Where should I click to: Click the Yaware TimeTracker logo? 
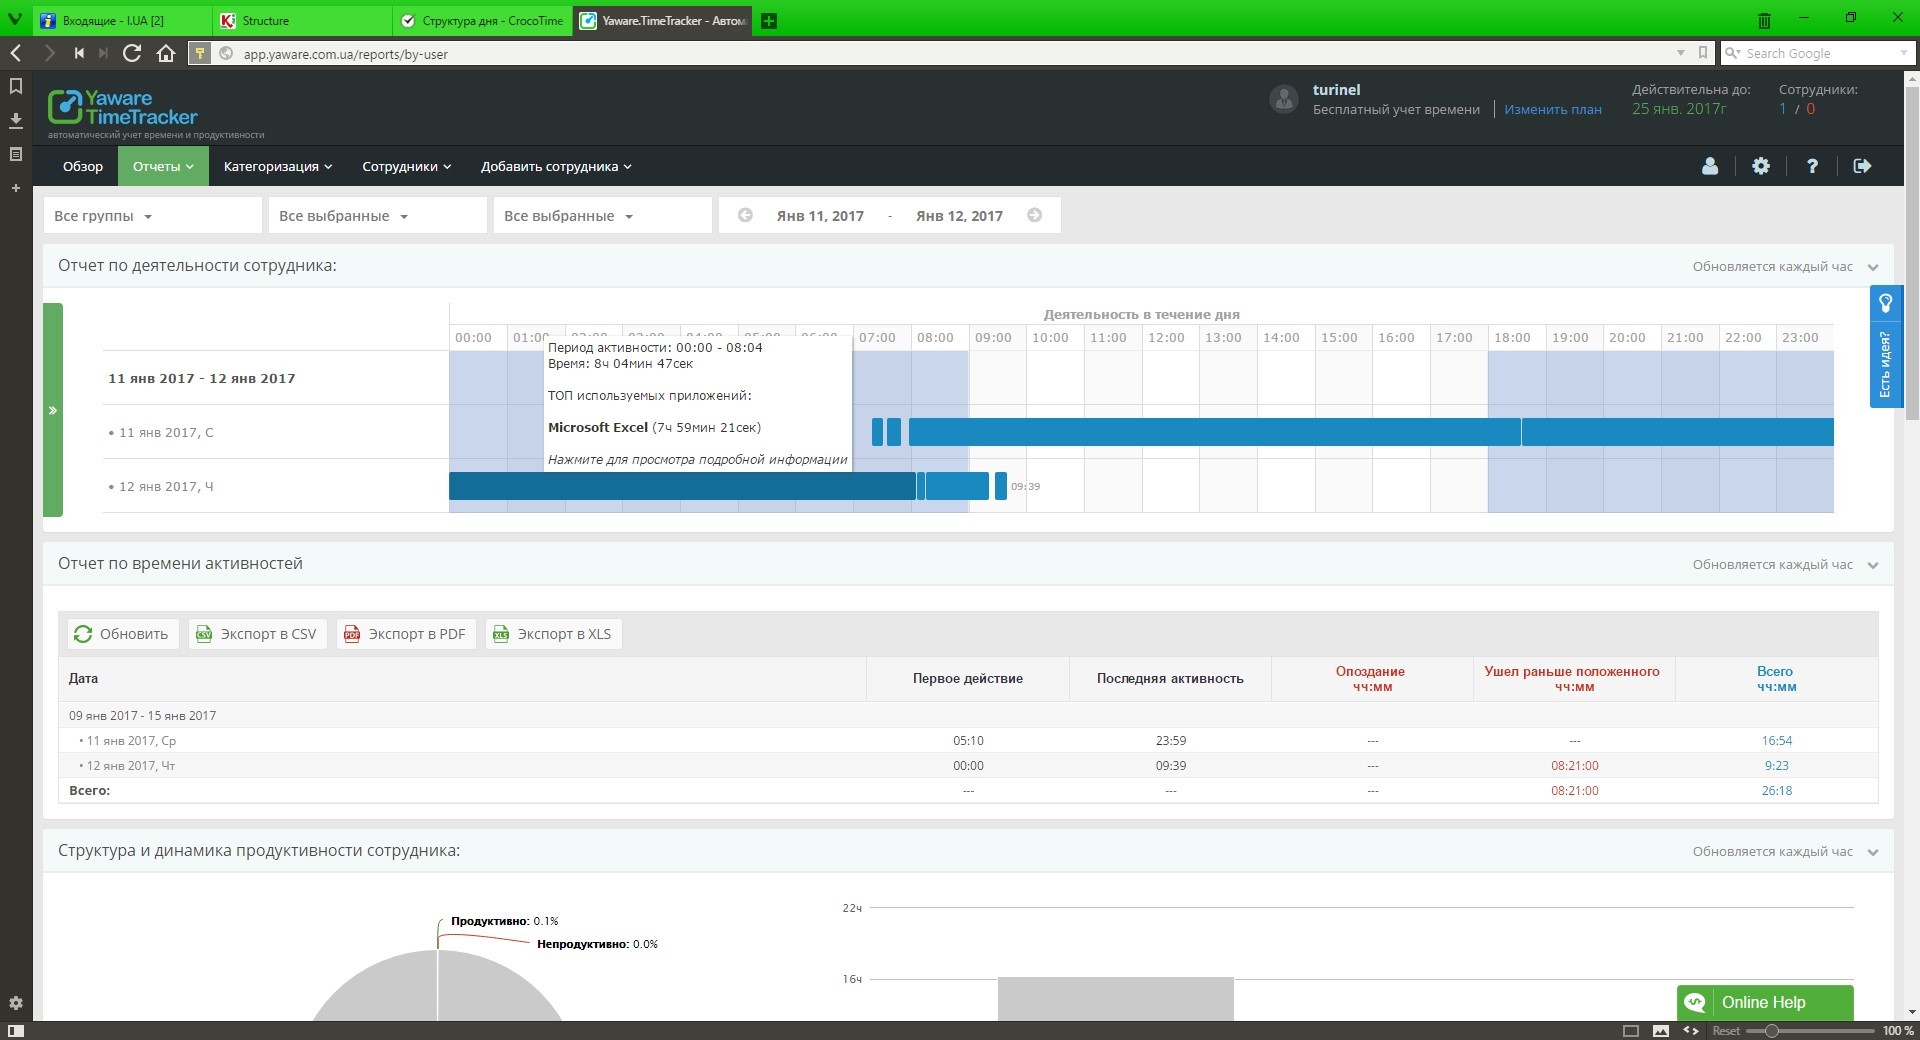pos(123,108)
